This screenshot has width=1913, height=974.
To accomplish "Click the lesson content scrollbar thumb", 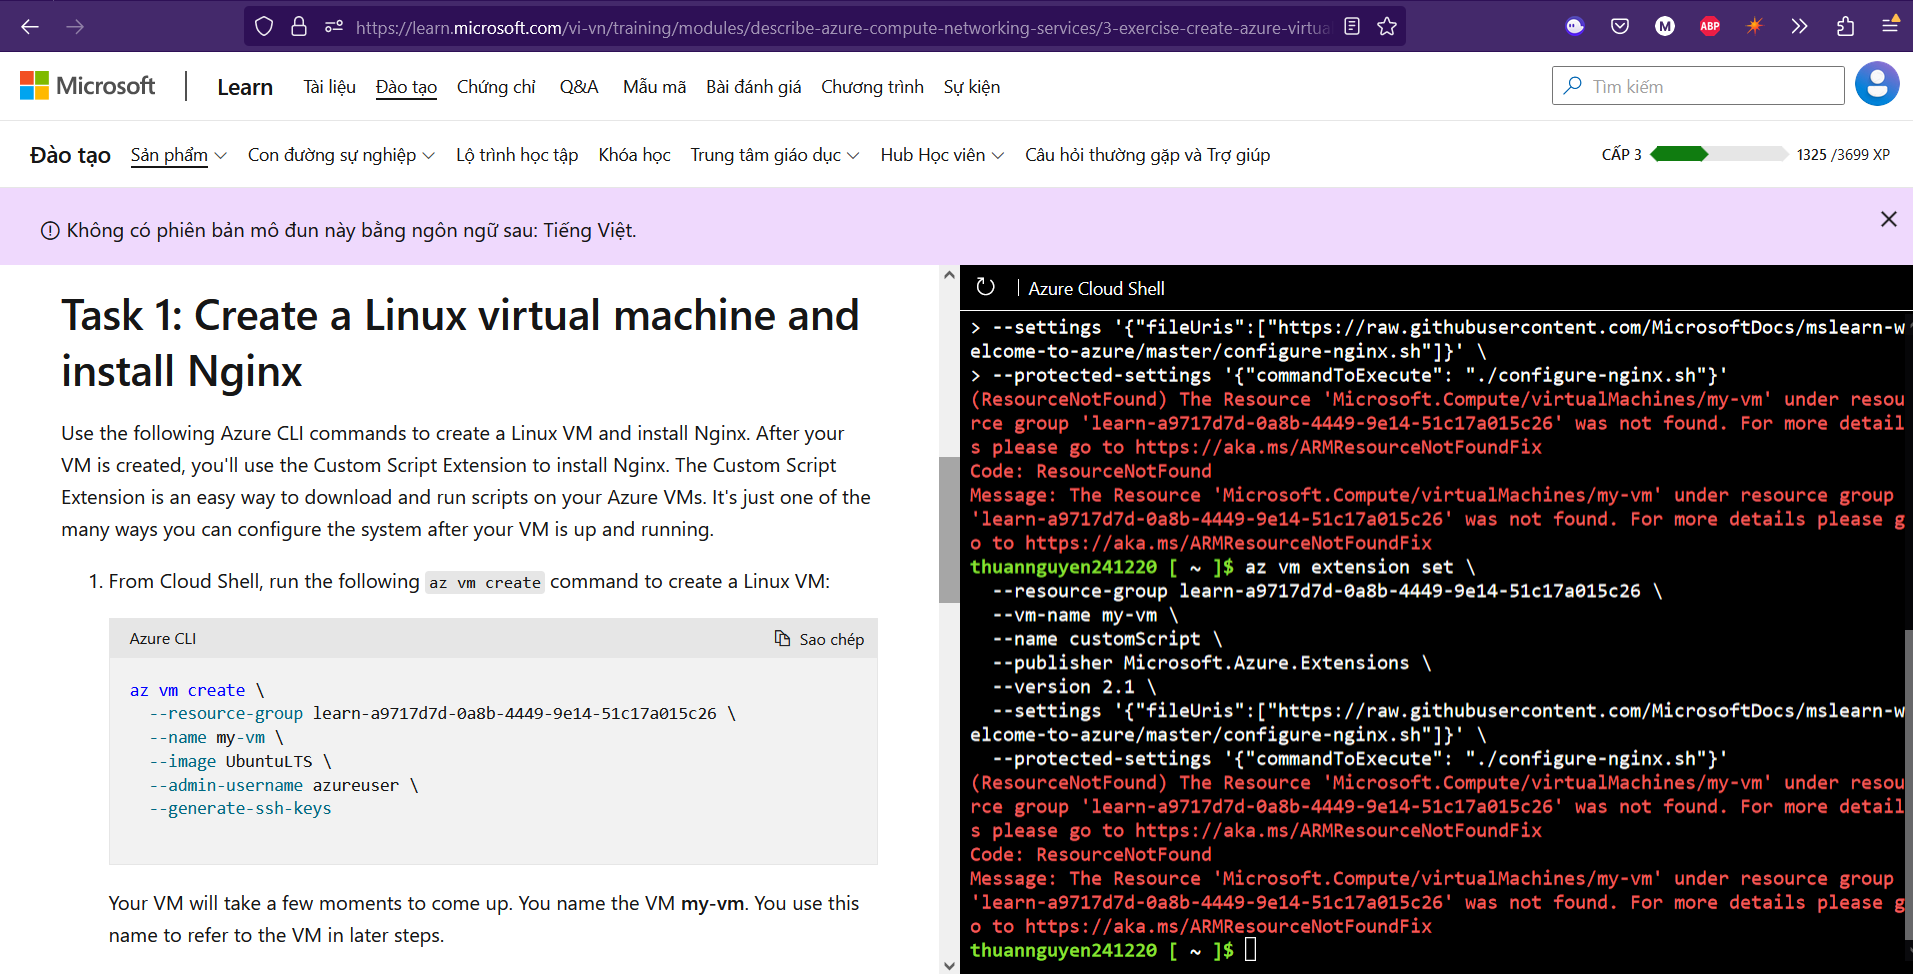I will (x=949, y=530).
